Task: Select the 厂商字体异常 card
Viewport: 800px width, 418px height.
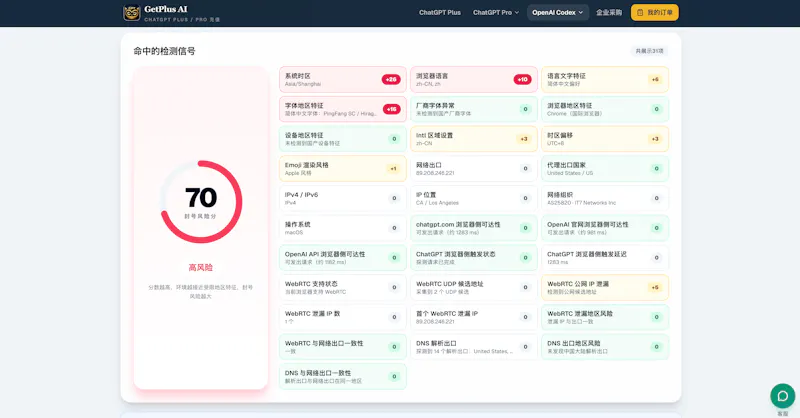Action: 474,109
